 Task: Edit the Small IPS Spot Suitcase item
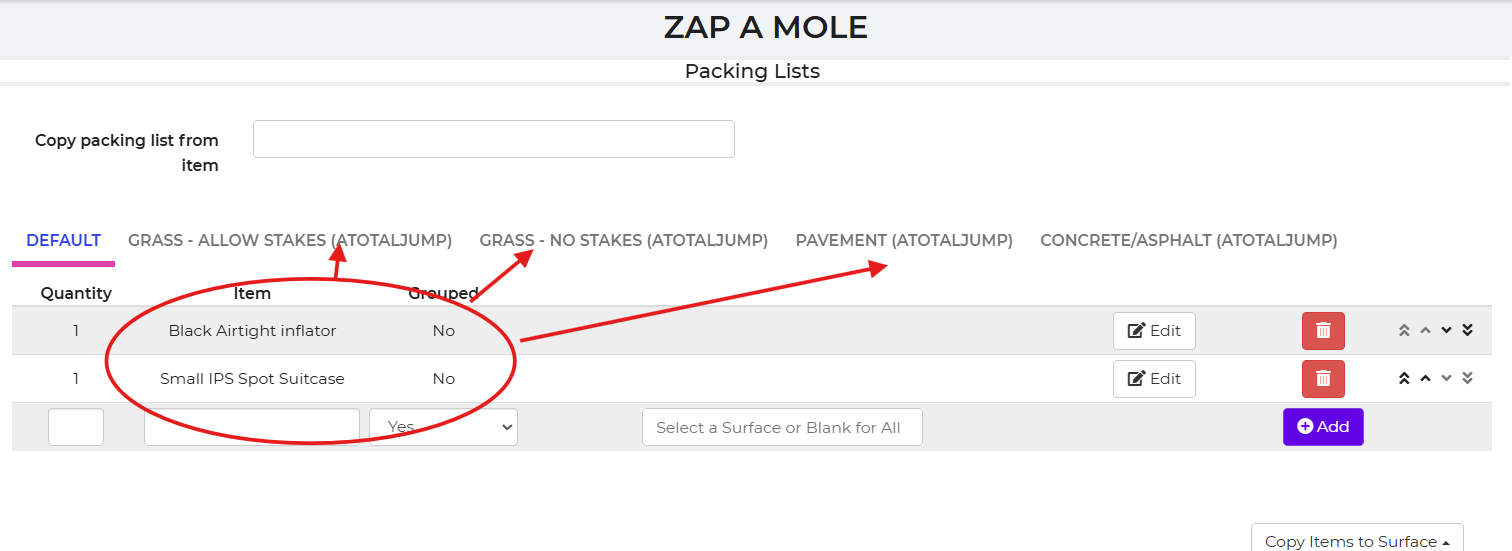click(x=1154, y=379)
